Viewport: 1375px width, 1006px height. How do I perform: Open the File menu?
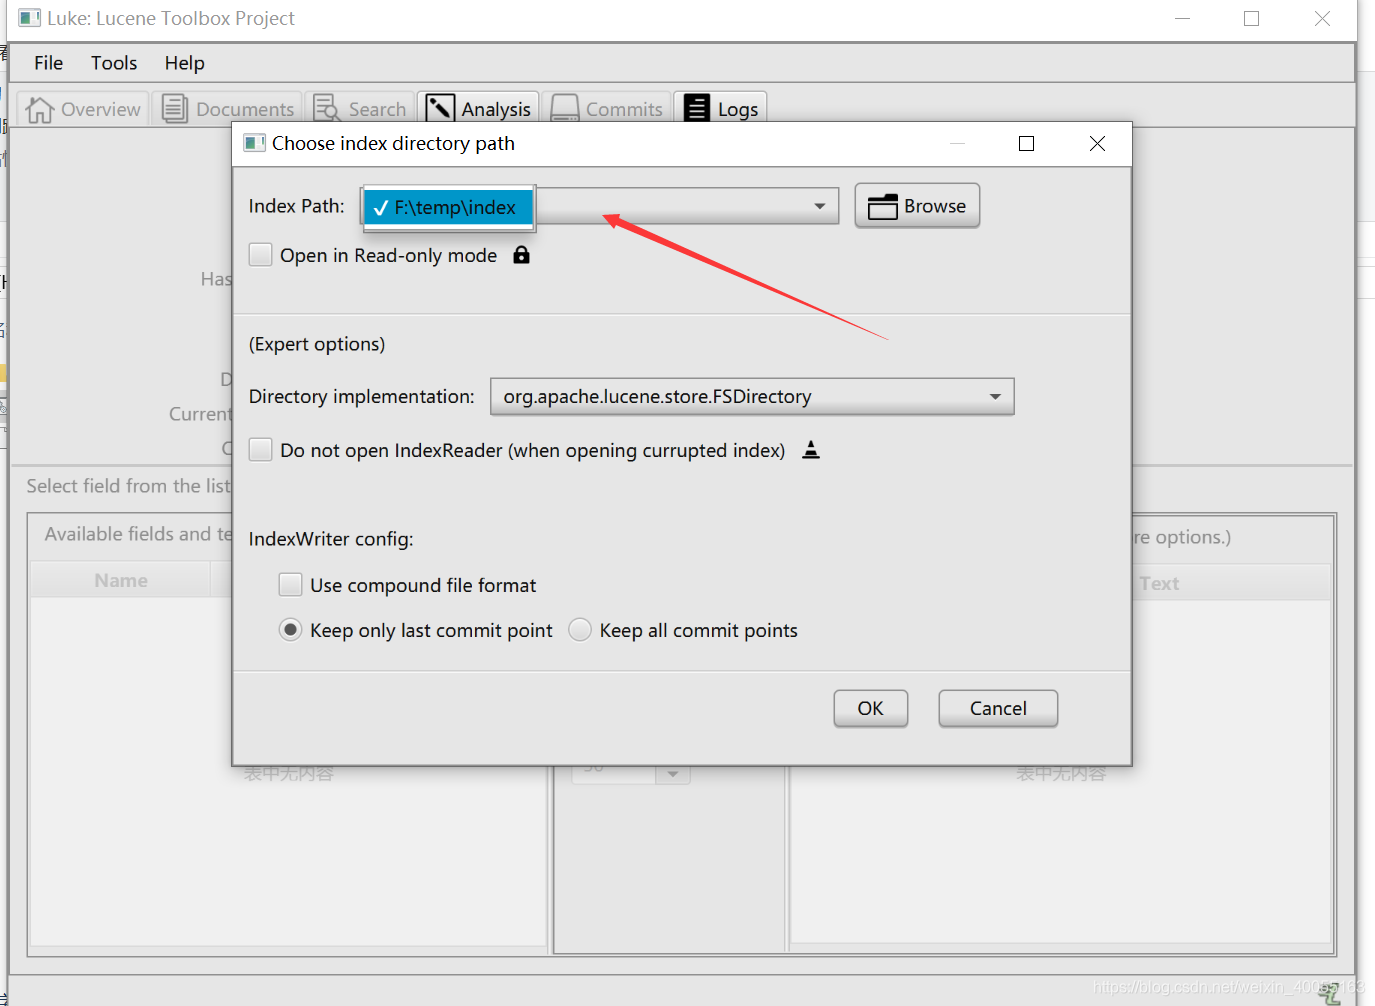[48, 63]
